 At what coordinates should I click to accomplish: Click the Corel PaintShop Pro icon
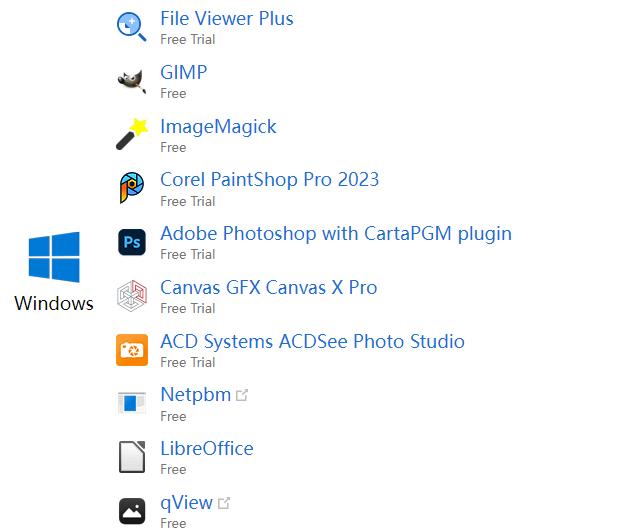(132, 188)
